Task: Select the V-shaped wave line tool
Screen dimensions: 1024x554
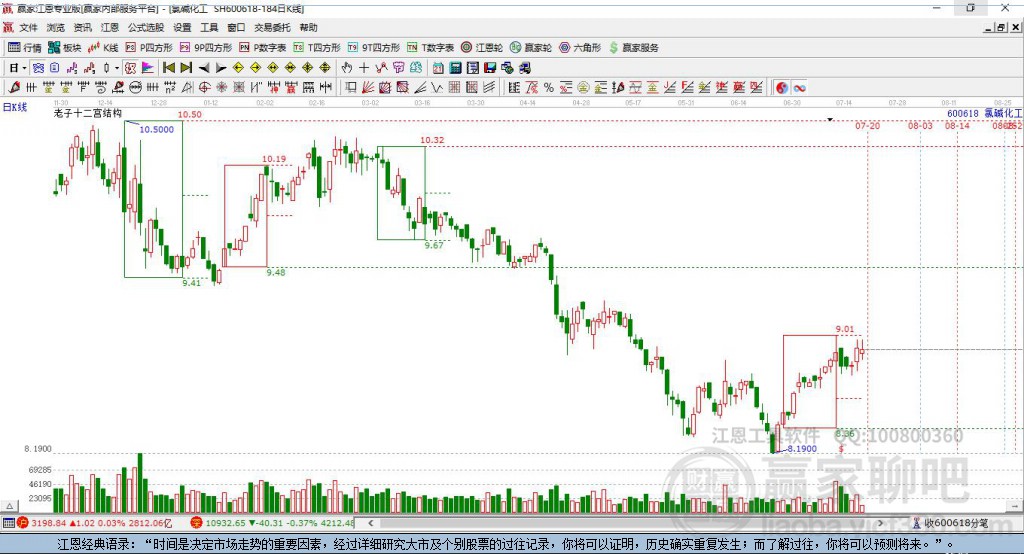Action: (436, 88)
